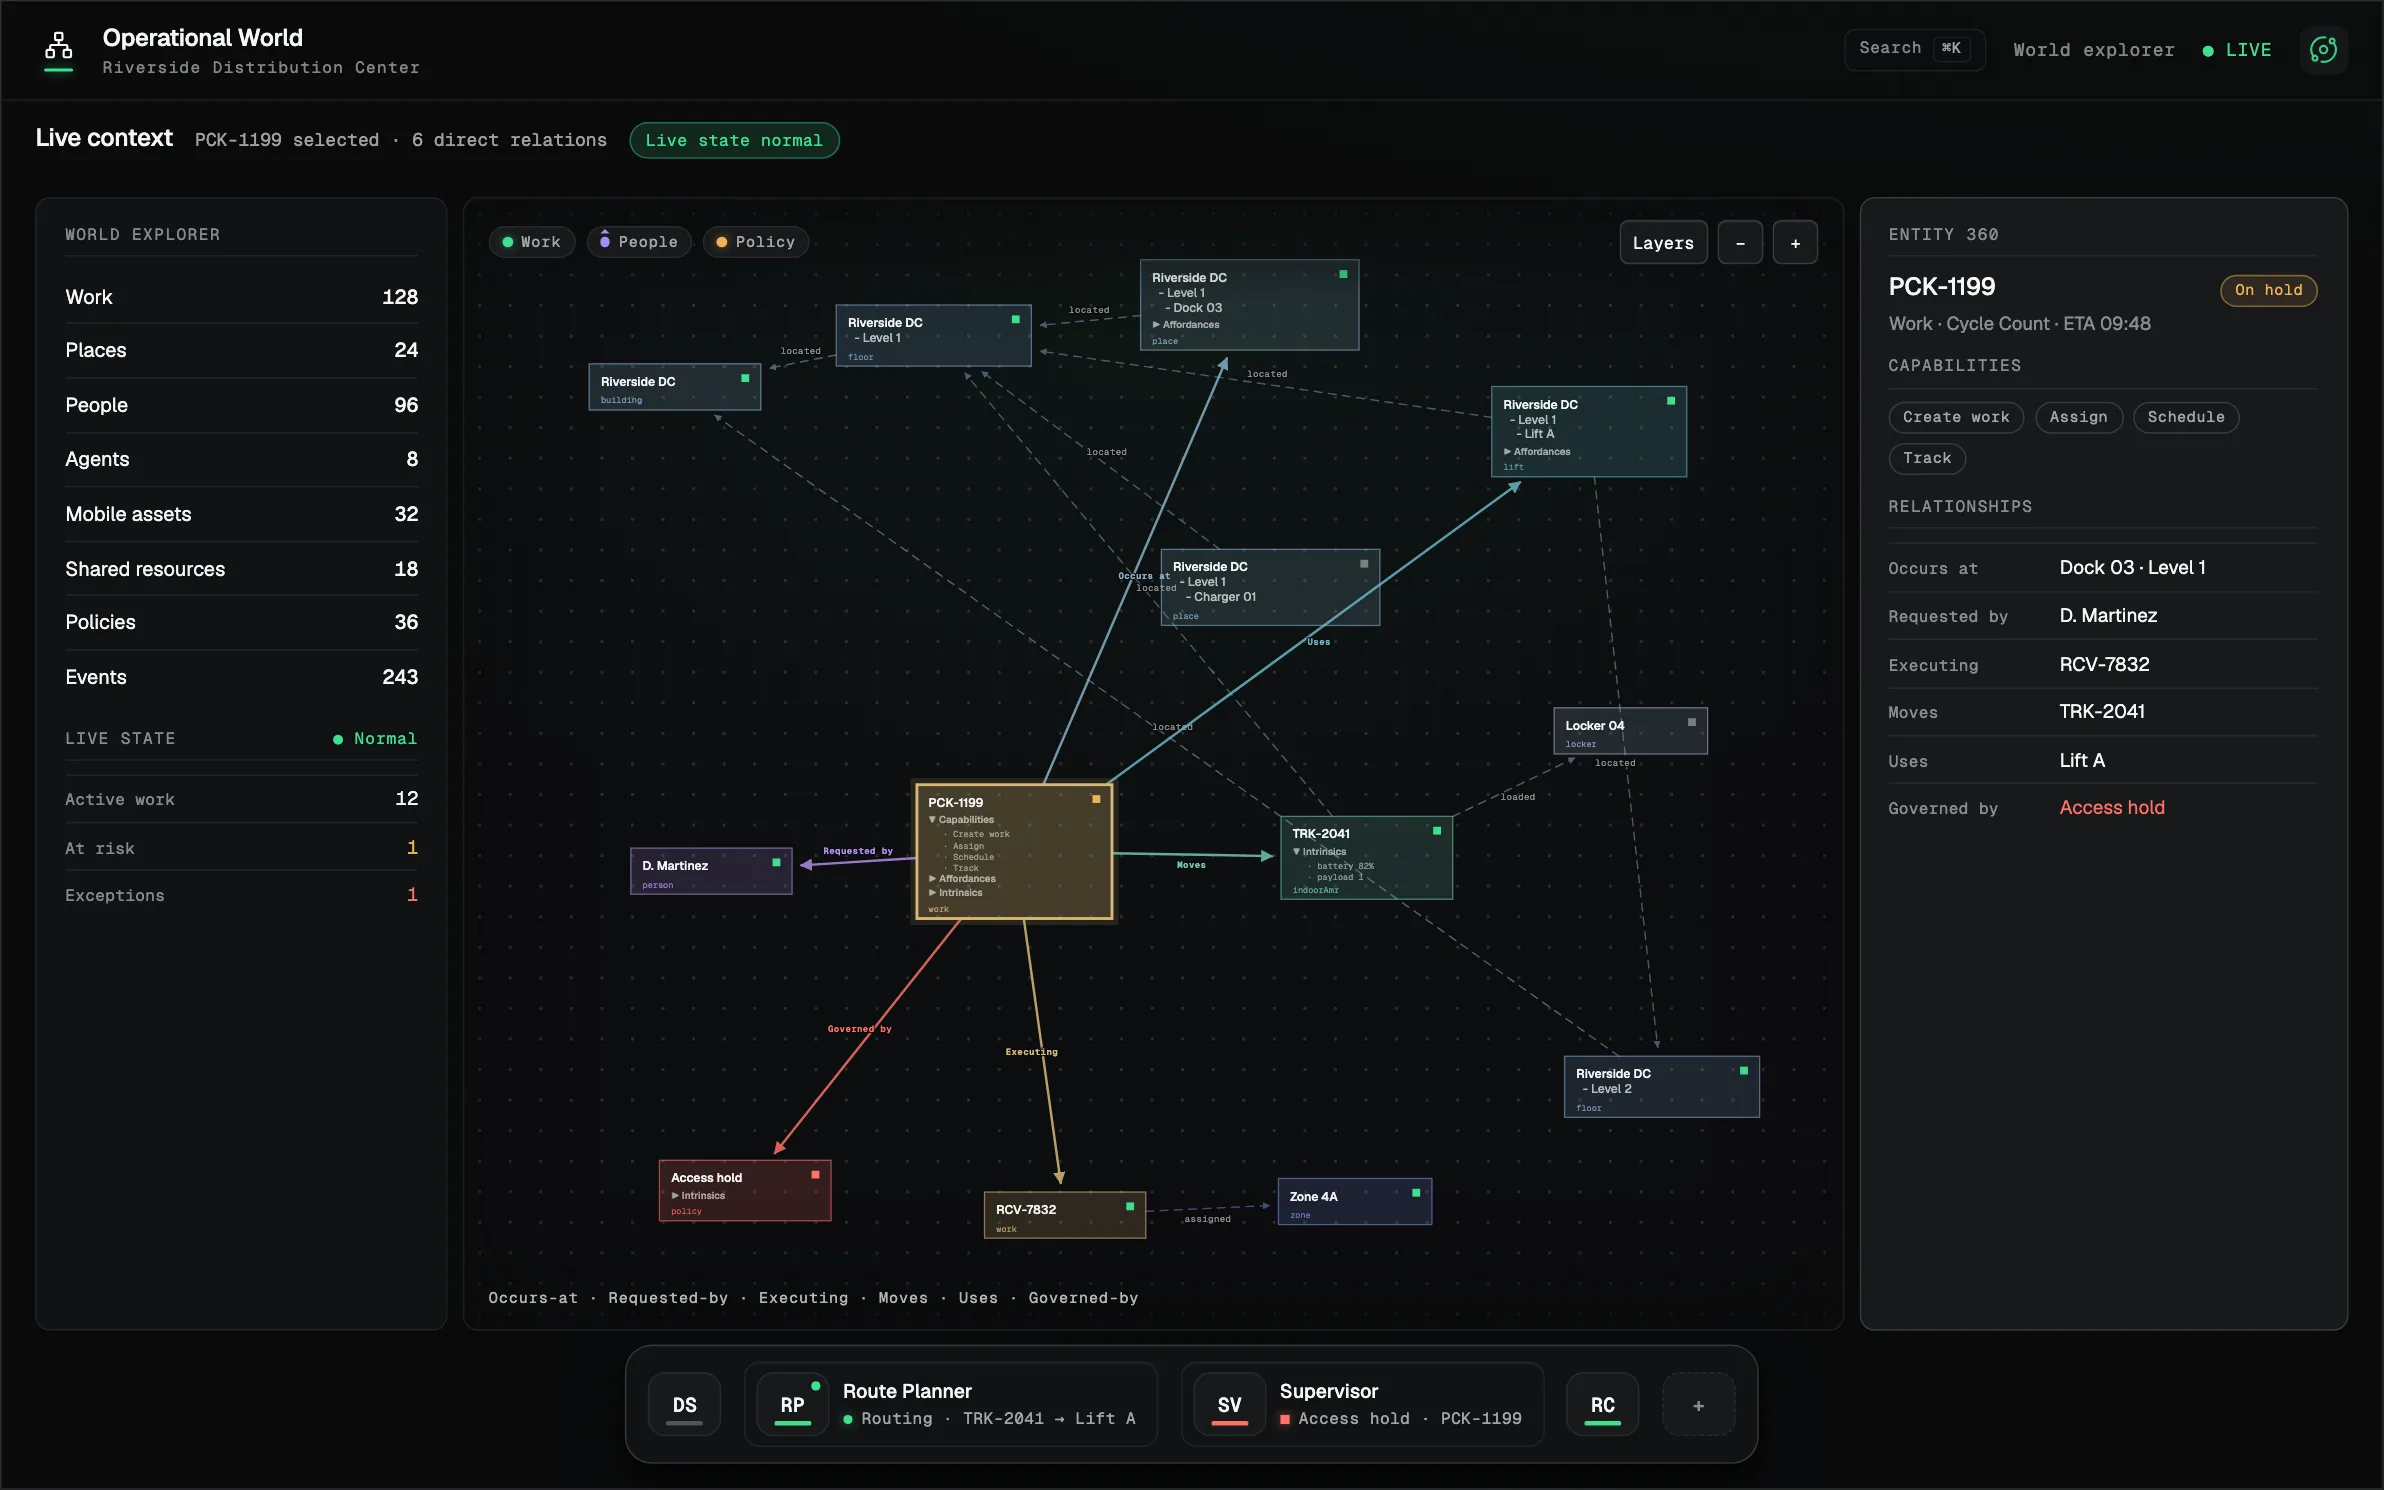
Task: Select Events category in World Explorer
Action: point(241,677)
